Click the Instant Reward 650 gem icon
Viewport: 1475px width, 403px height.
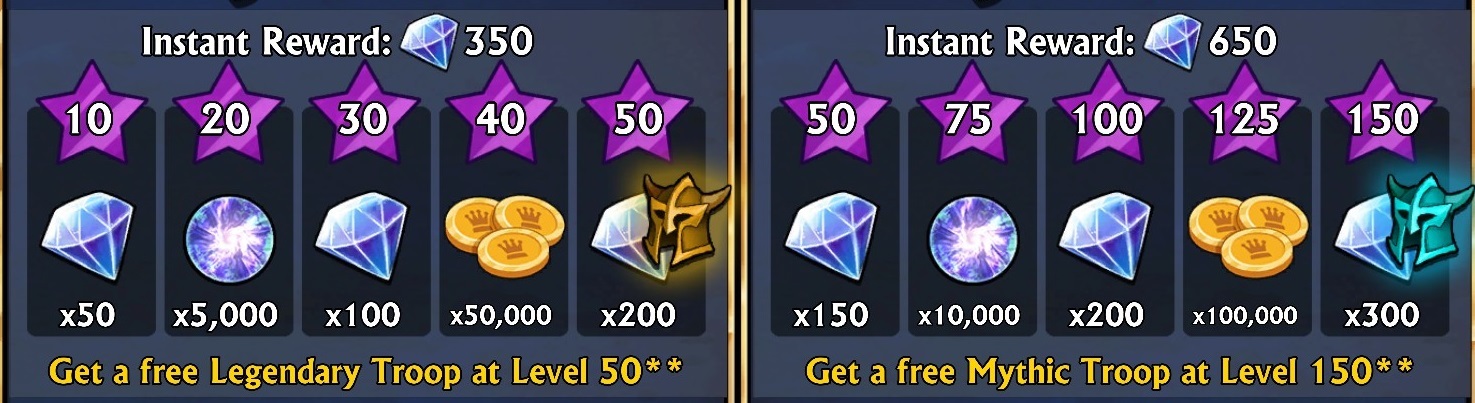click(x=1172, y=41)
